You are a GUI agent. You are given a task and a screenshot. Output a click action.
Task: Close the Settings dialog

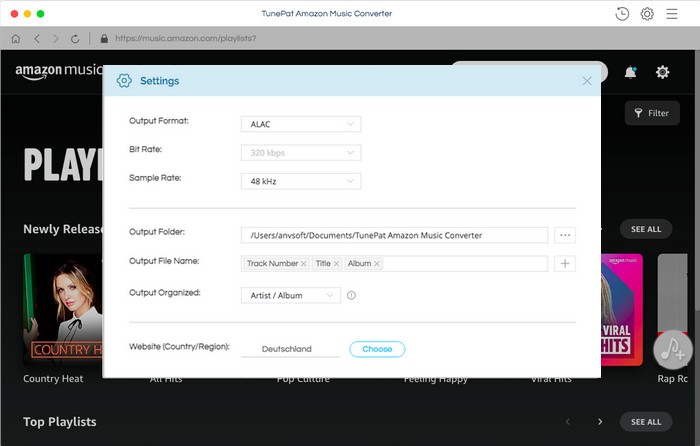pos(587,81)
